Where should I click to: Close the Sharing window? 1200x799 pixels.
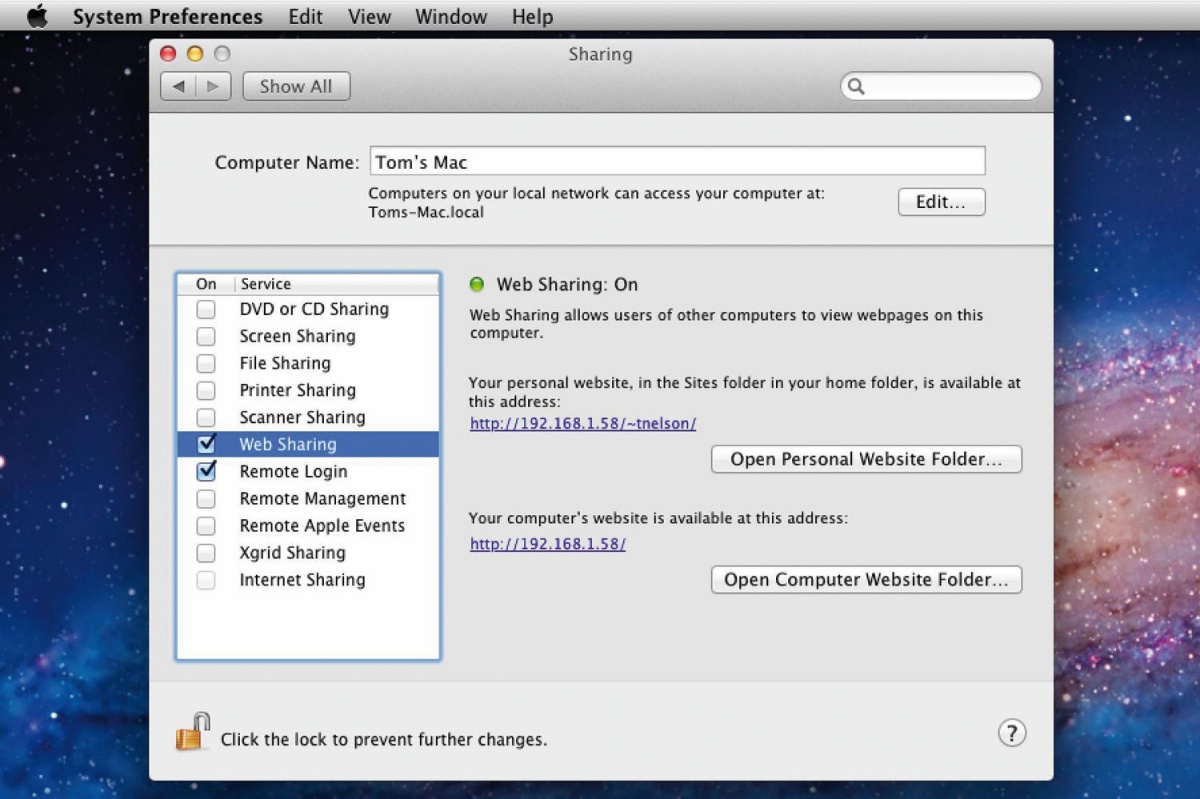[168, 54]
